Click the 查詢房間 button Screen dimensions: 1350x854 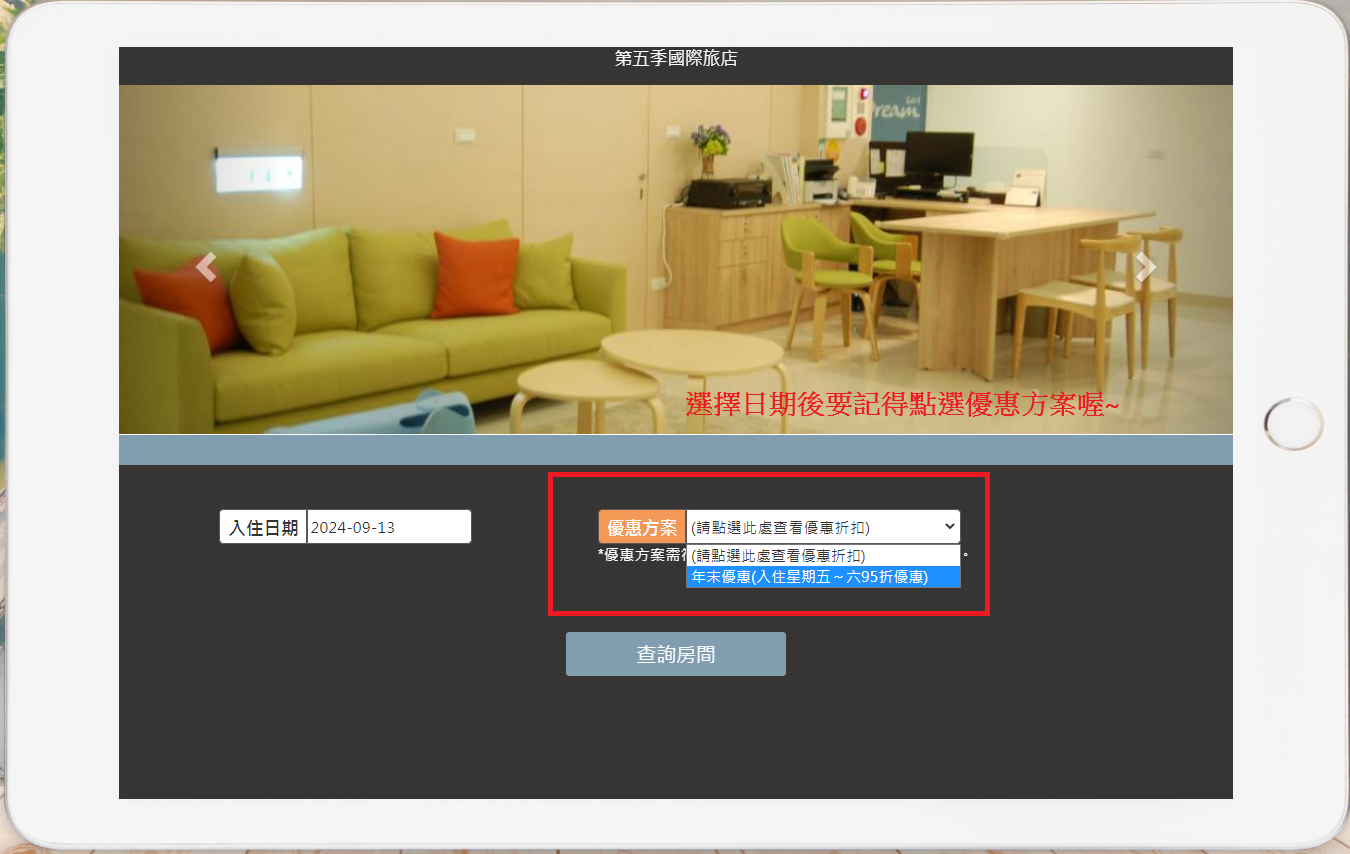click(675, 654)
